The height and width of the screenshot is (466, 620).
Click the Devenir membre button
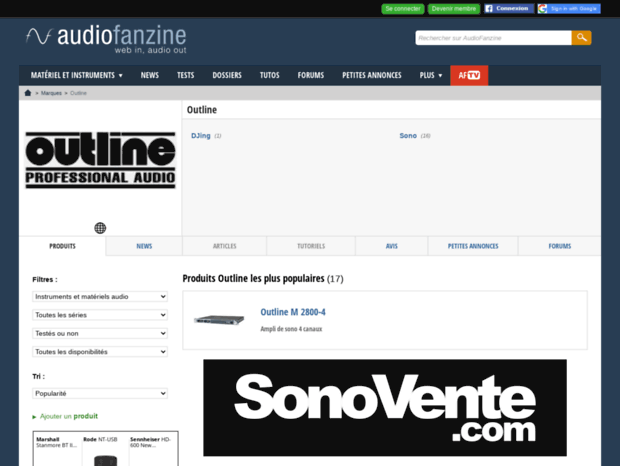pos(454,9)
